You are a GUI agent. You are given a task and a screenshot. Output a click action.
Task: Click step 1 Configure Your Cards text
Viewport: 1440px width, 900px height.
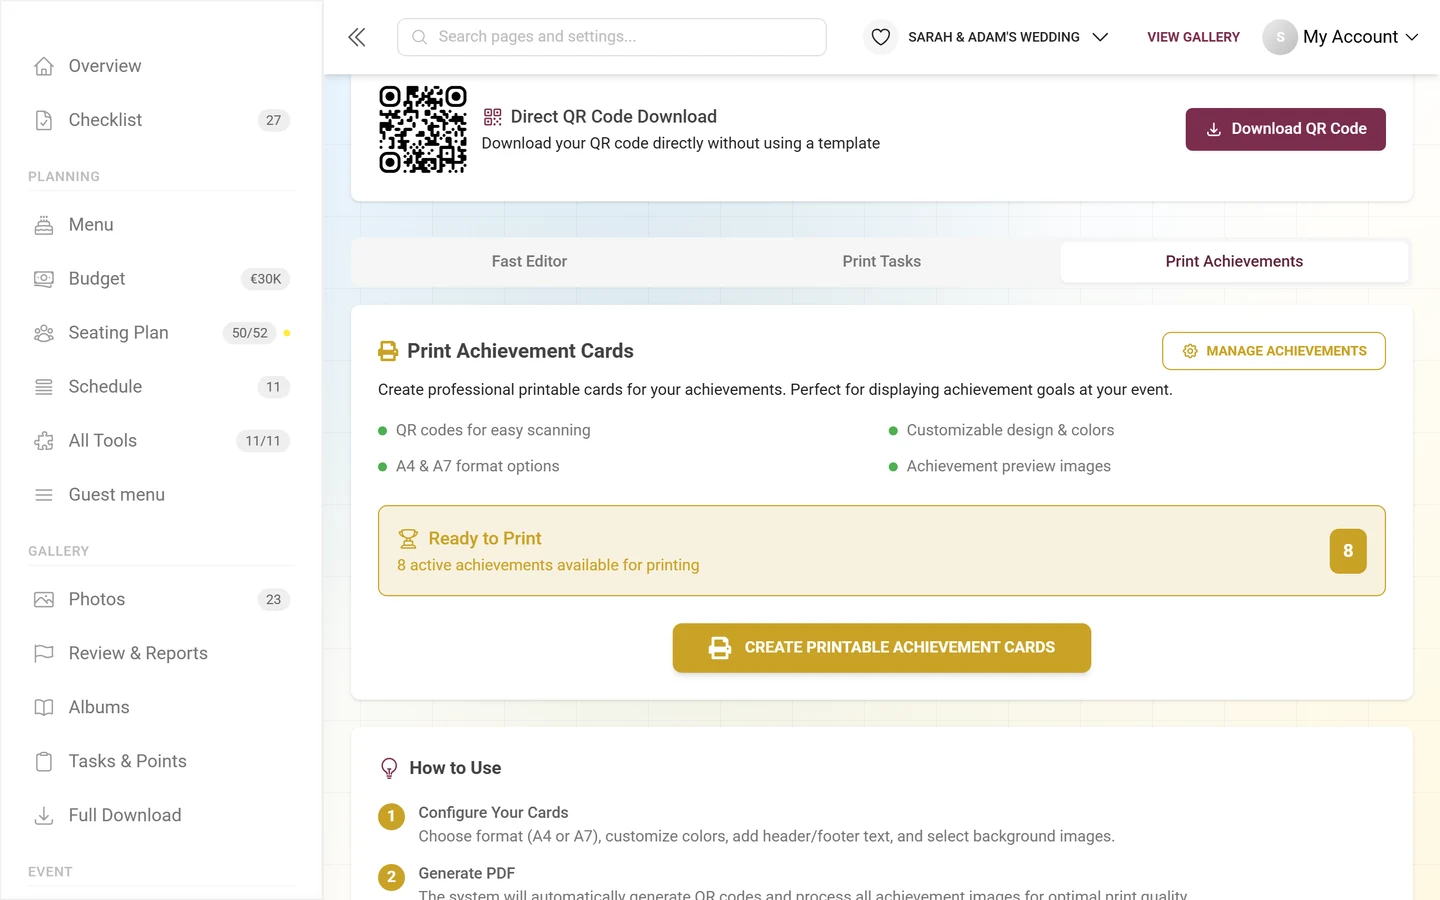click(x=493, y=813)
